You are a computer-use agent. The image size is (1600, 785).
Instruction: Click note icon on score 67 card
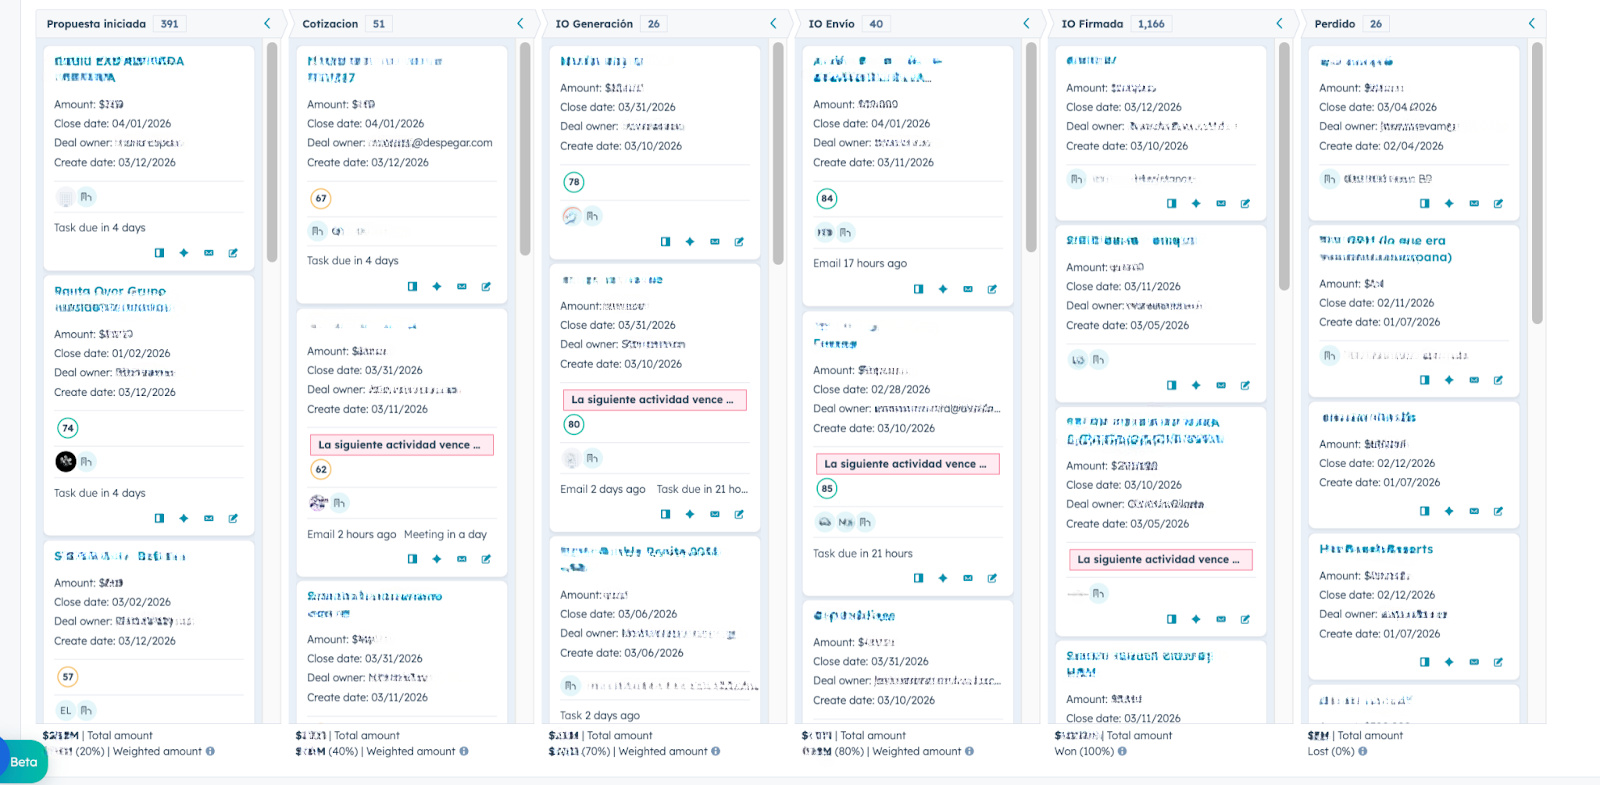coord(486,286)
